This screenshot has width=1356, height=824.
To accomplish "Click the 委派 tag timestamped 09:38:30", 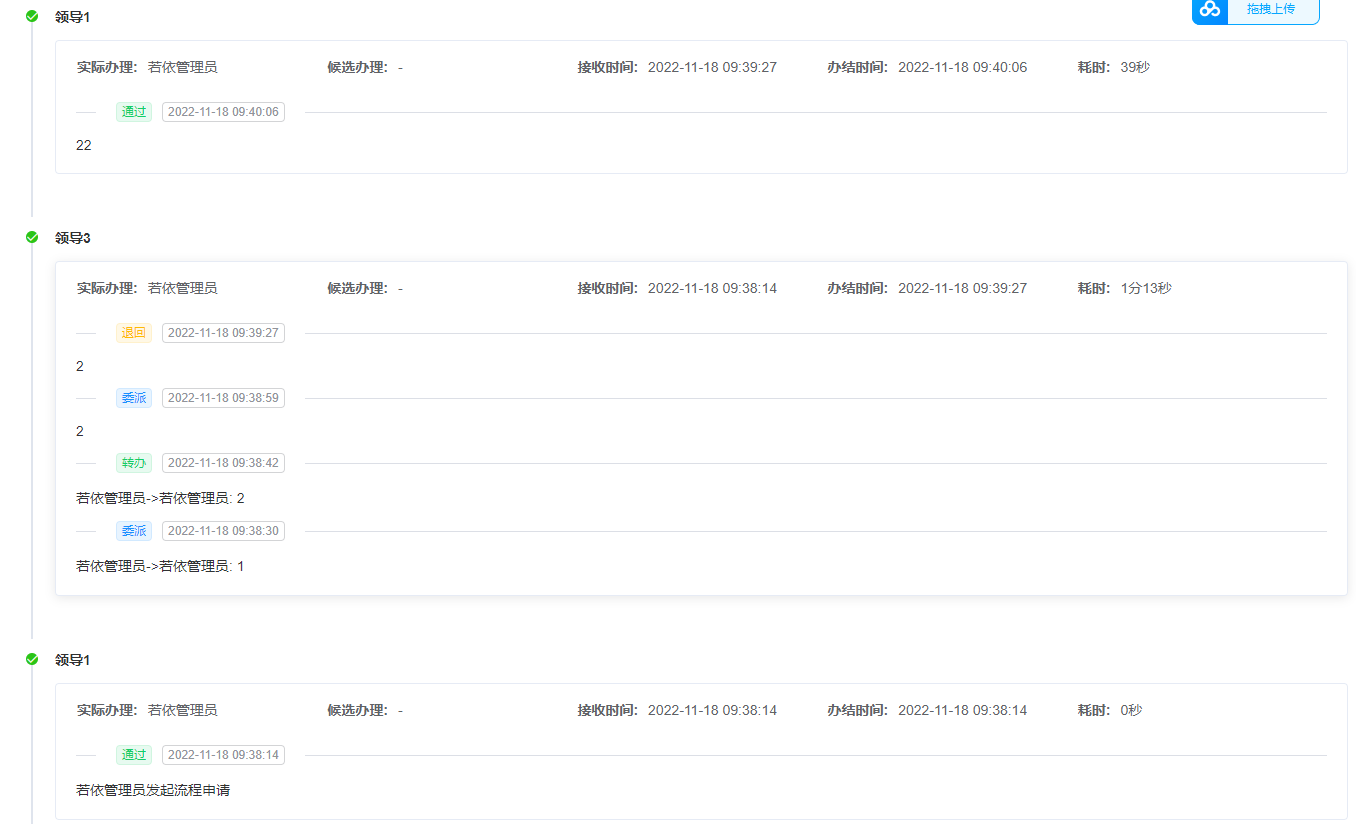I will [134, 531].
